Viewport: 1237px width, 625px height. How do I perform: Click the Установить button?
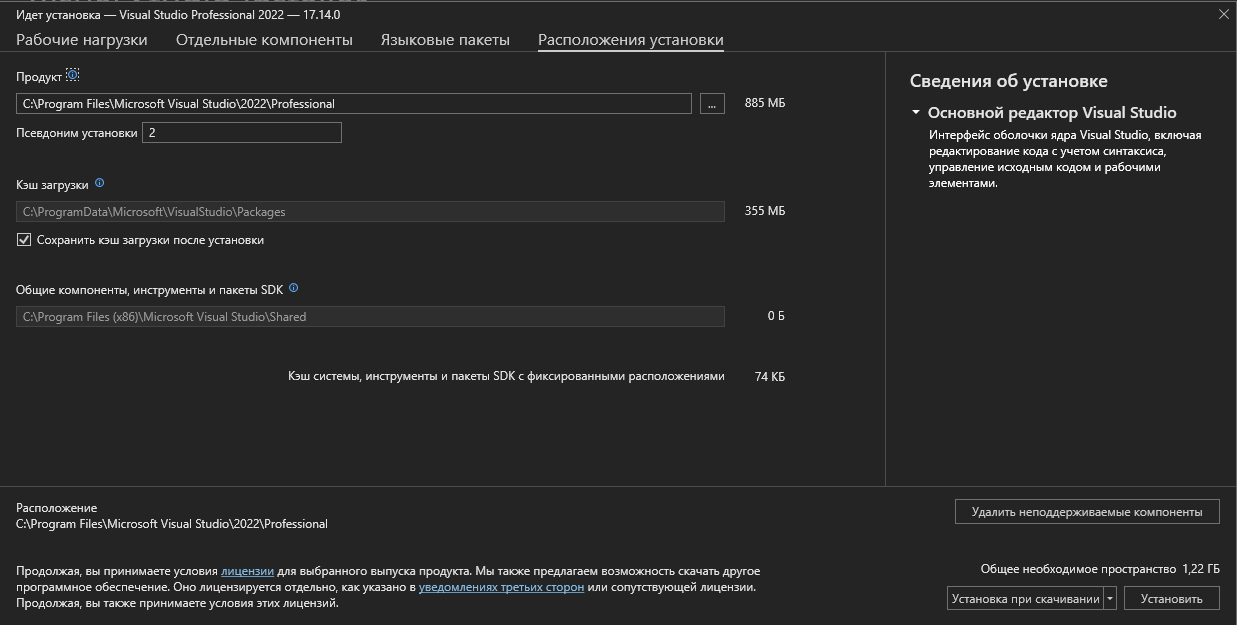[1172, 599]
